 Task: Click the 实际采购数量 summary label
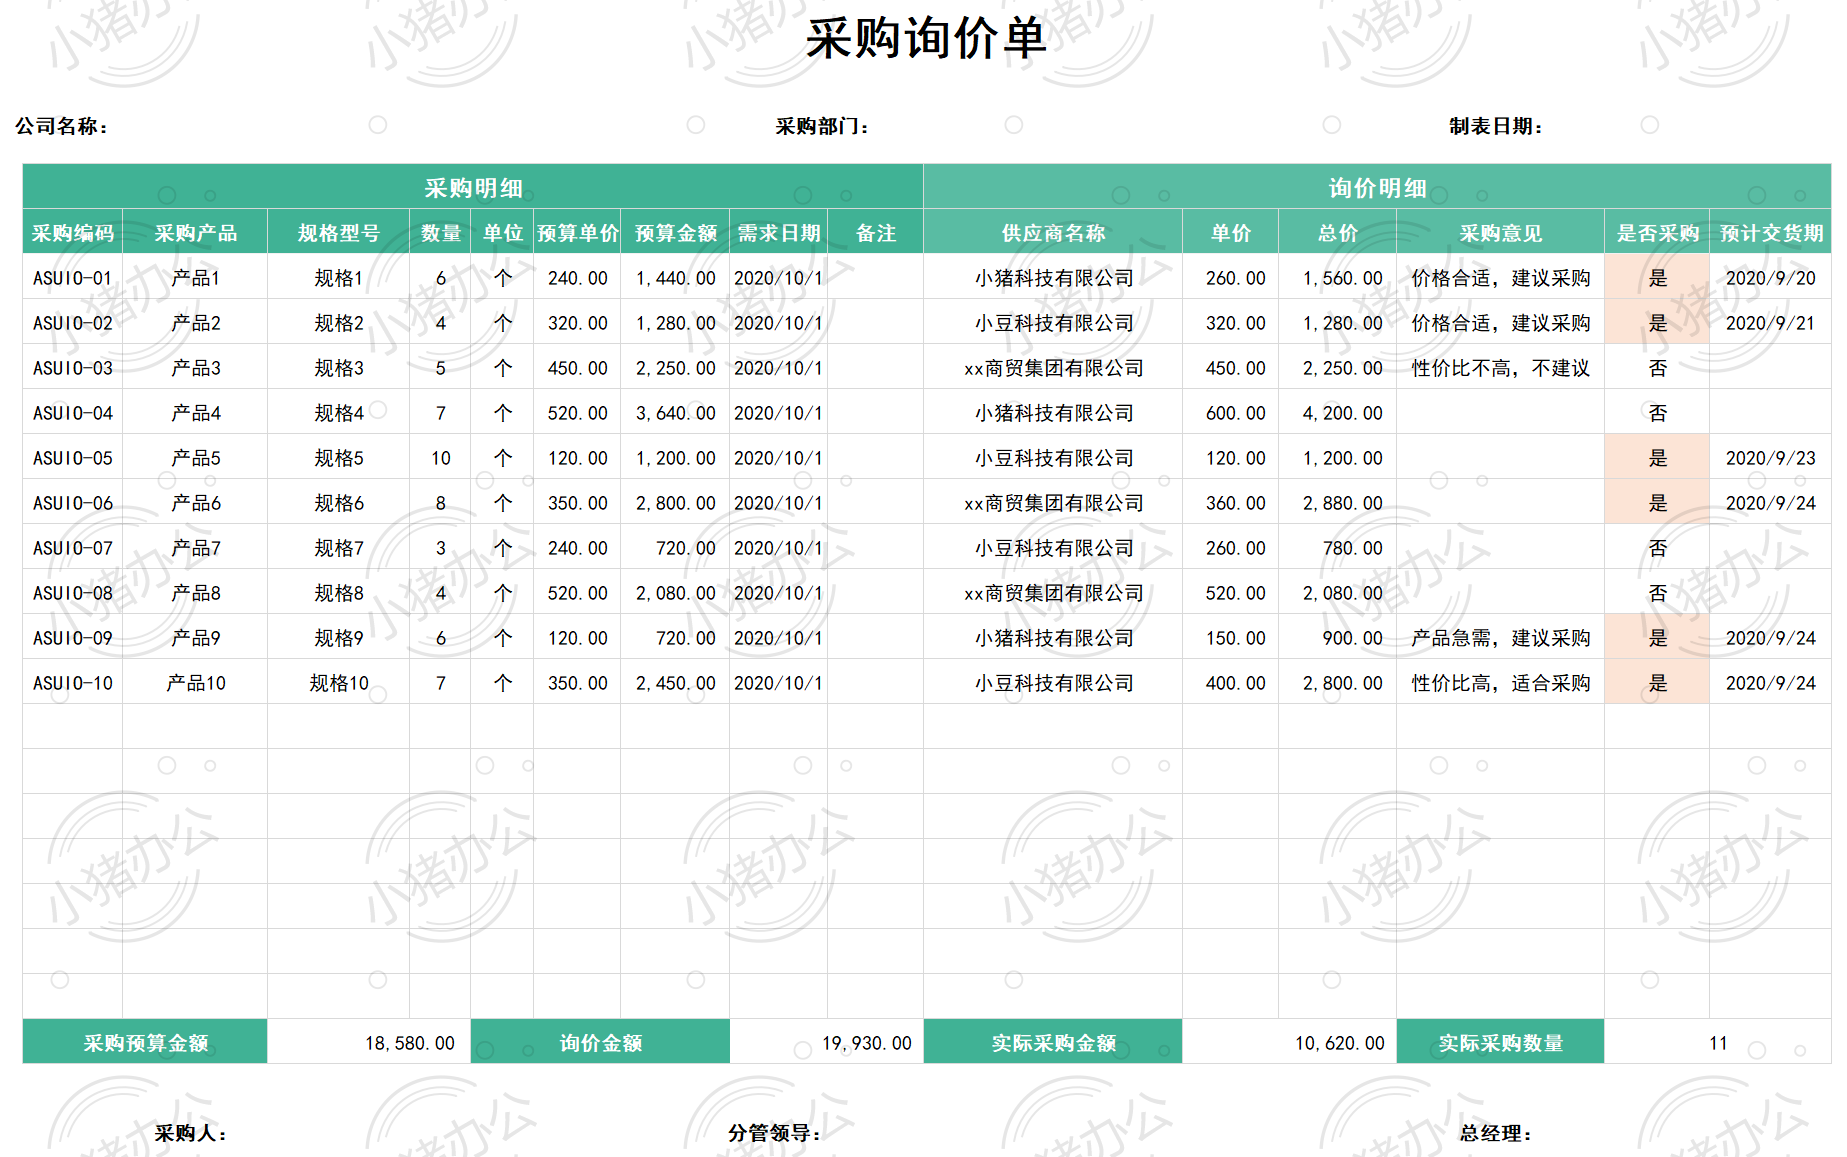1501,1042
